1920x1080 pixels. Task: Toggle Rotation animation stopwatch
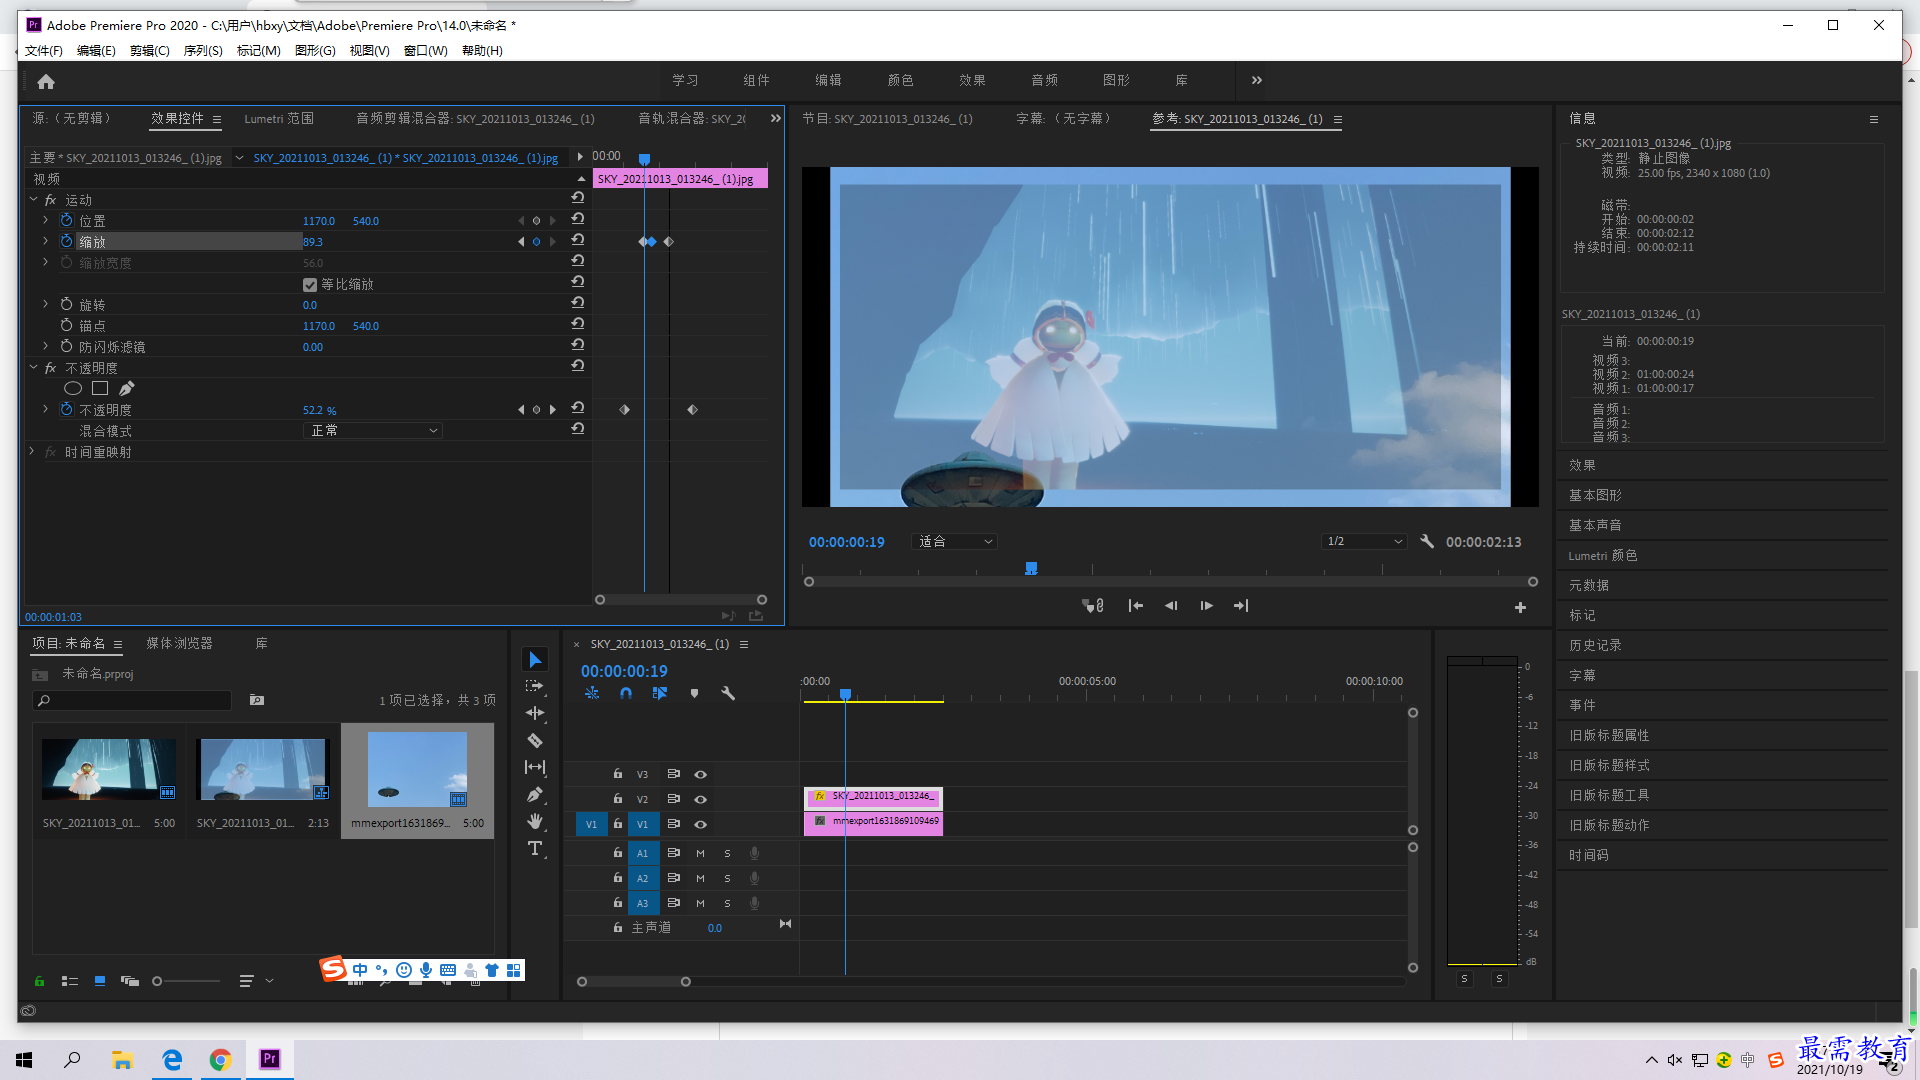pos(67,304)
